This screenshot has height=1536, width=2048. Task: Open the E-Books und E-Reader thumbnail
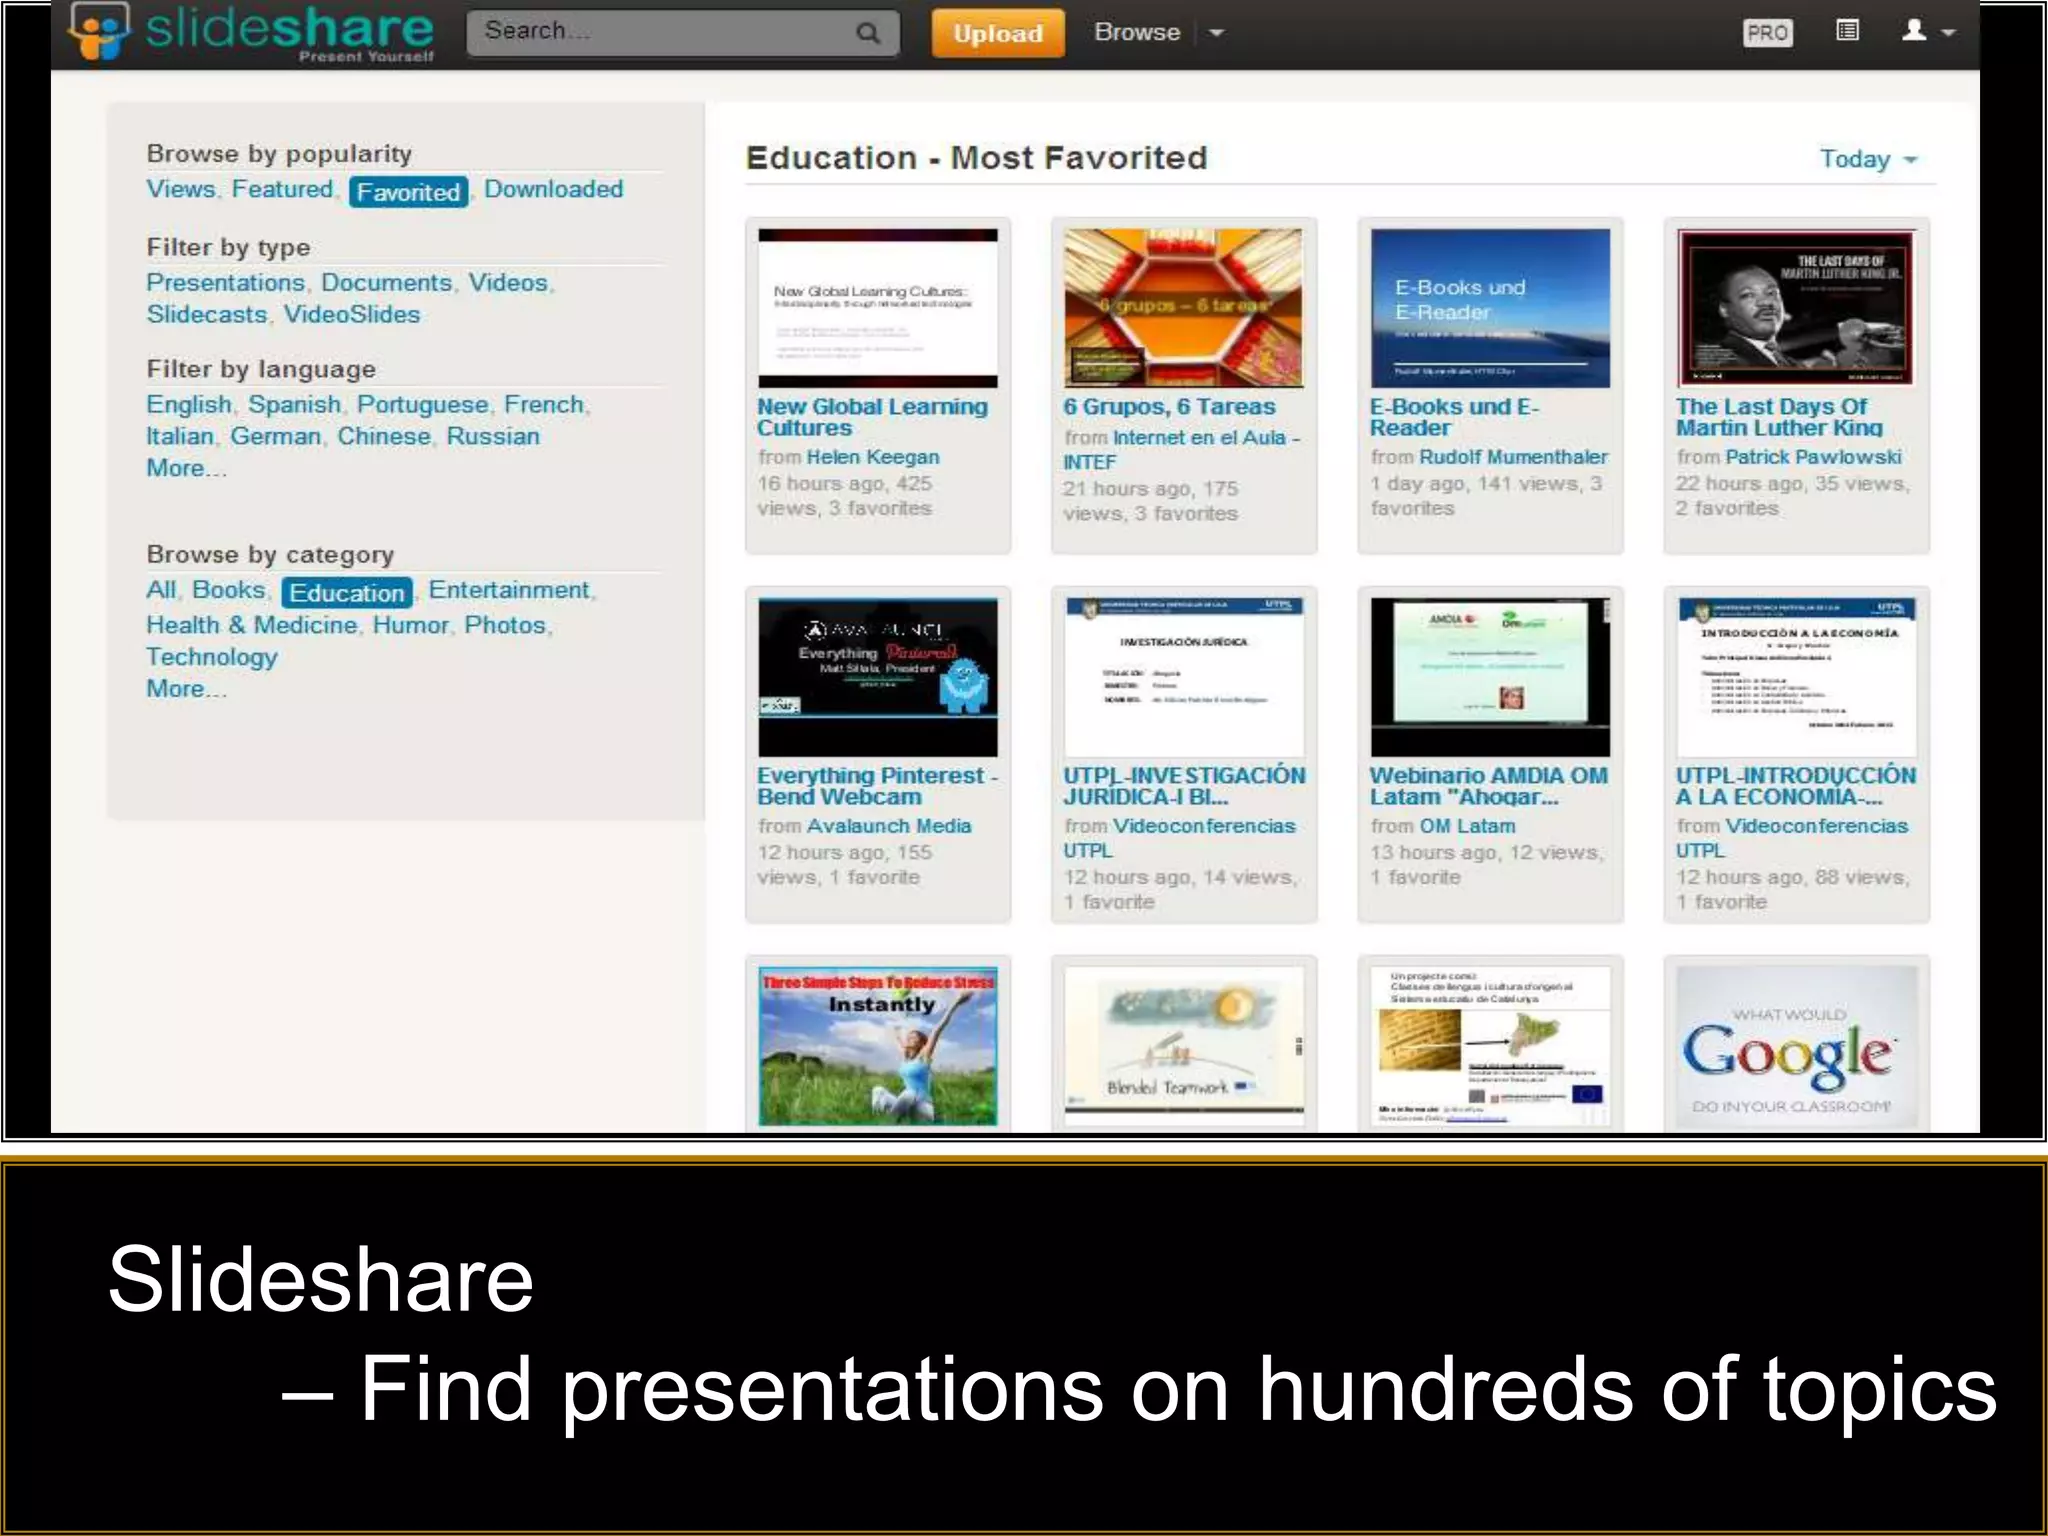coord(1490,308)
